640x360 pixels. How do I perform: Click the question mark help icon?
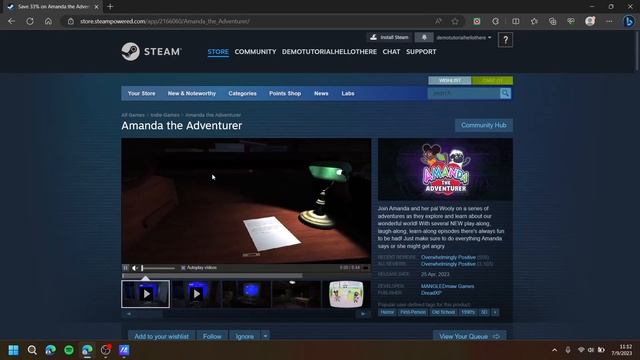505,40
